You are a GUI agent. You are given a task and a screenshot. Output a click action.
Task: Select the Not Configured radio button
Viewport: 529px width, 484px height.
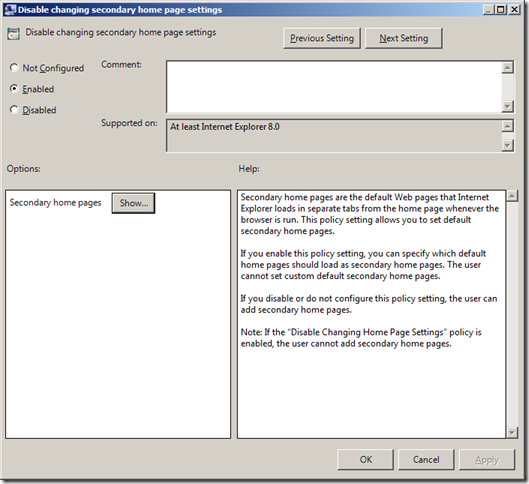[14, 67]
